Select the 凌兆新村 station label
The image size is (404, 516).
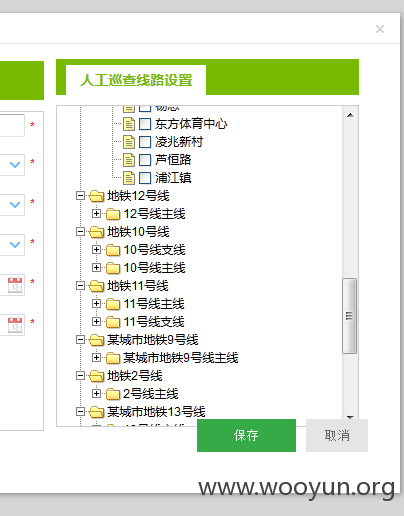pyautogui.click(x=179, y=142)
